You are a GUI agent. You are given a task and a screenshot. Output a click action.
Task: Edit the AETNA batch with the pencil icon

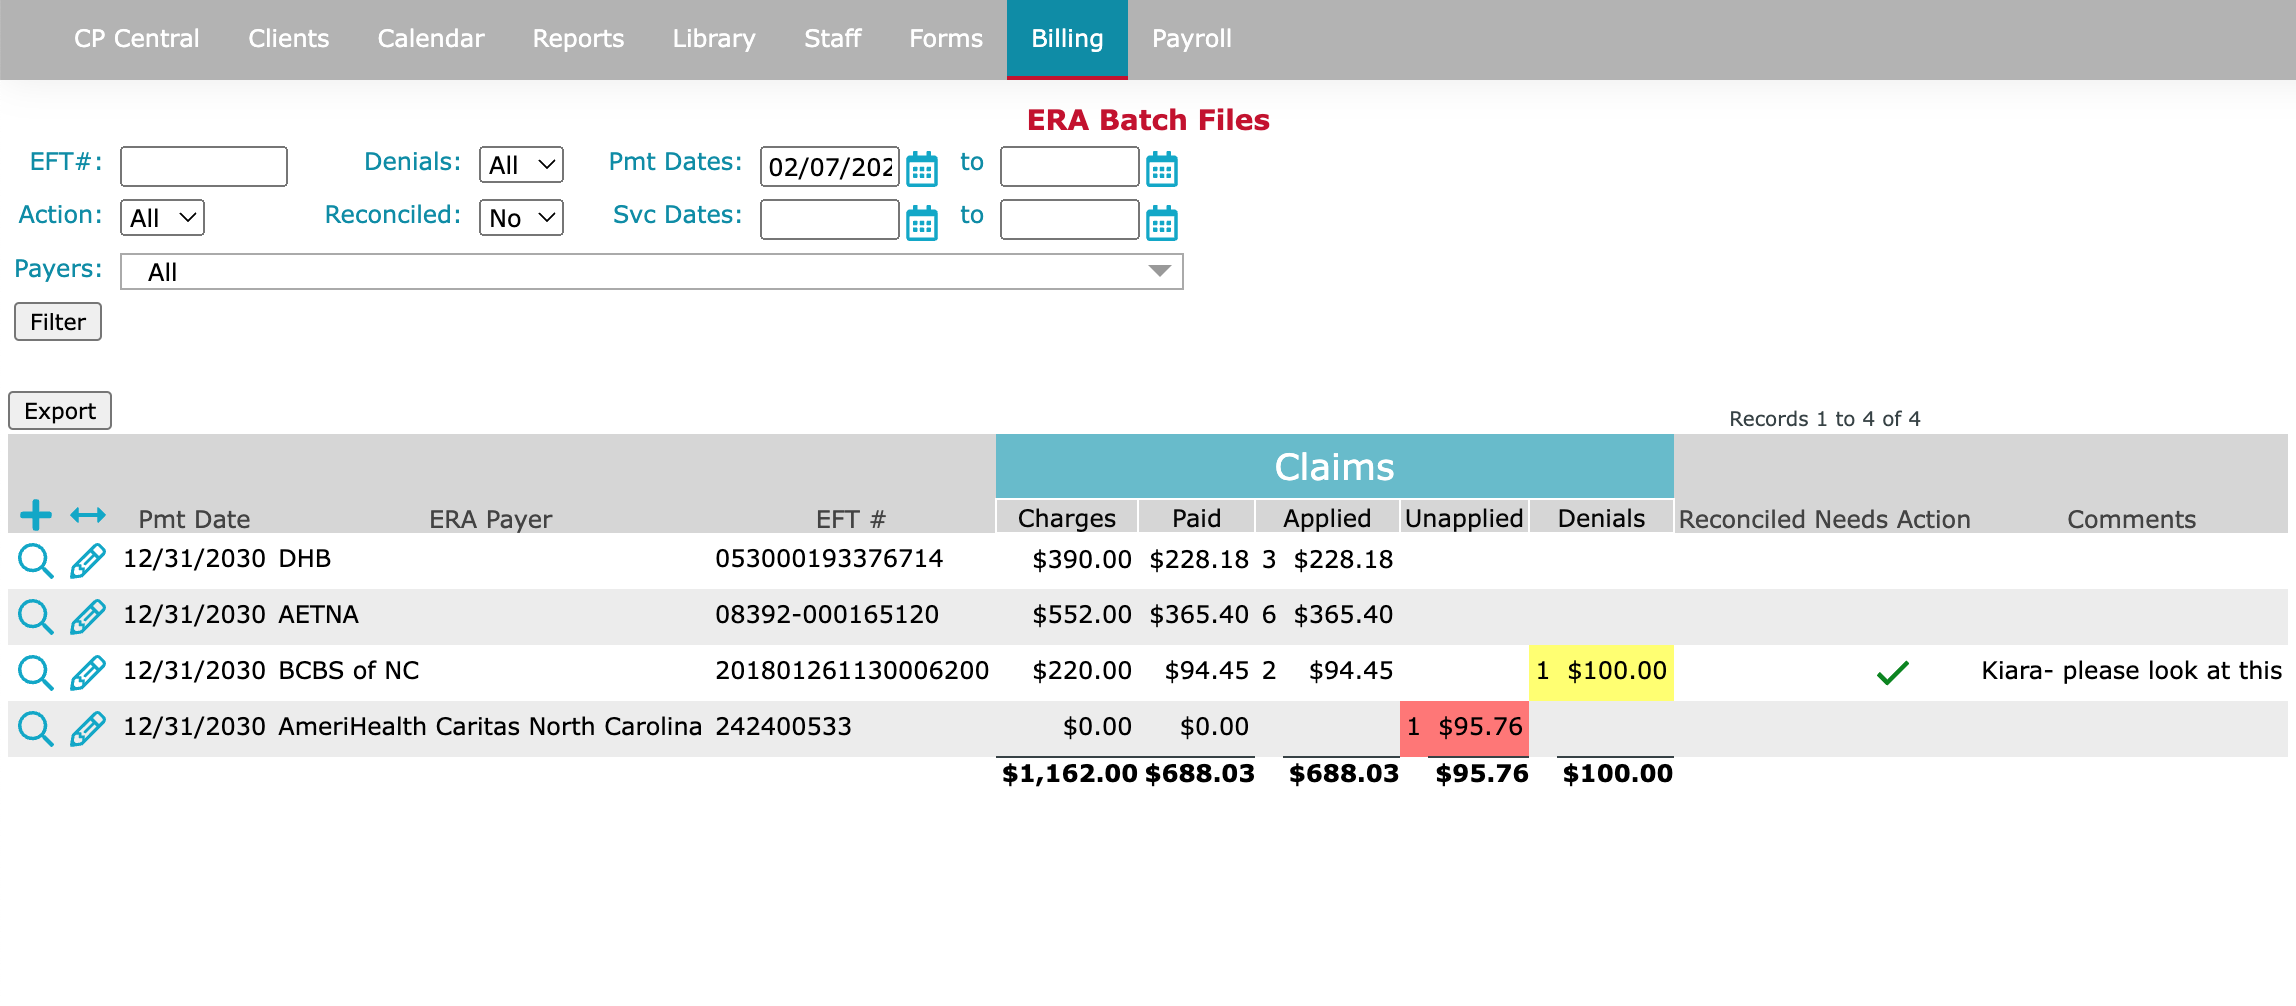(87, 616)
